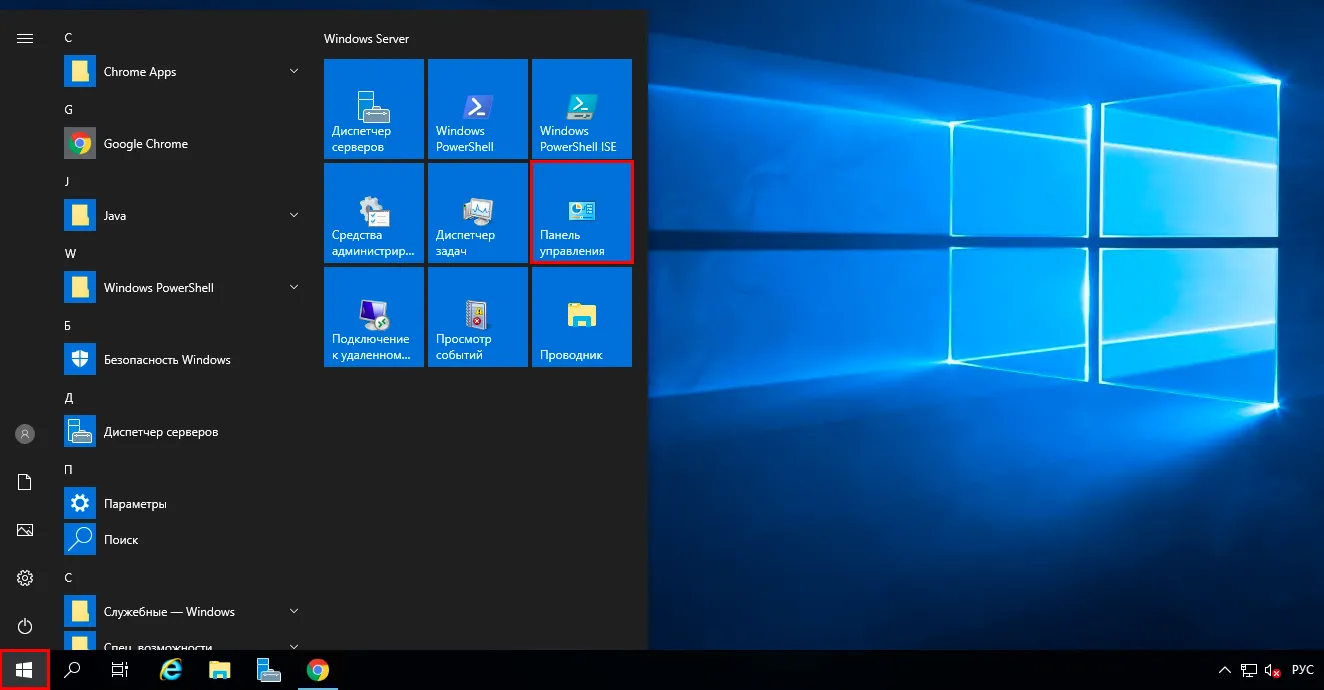Click the muted volume tray icon
The height and width of the screenshot is (690, 1324).
1273,670
